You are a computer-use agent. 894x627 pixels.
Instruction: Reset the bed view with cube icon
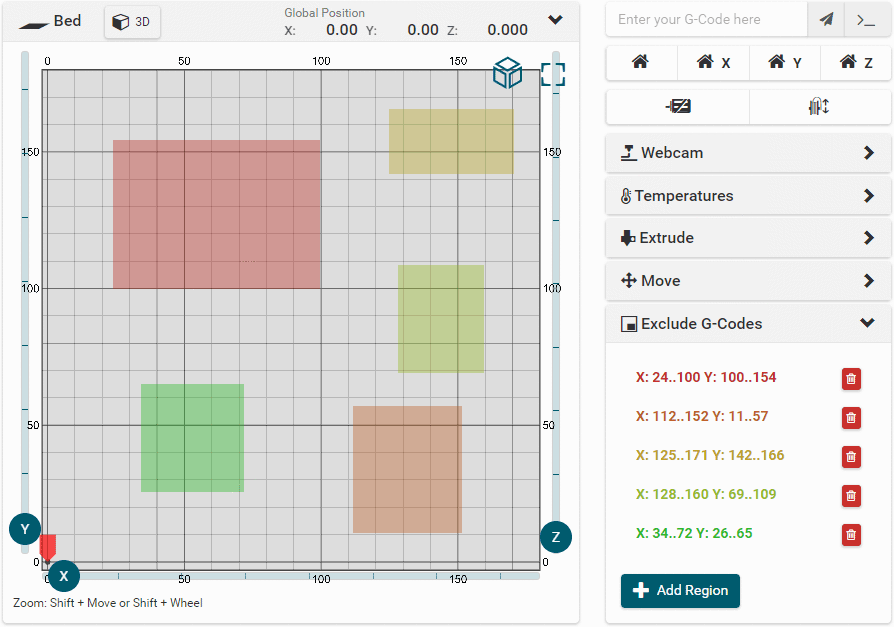(508, 73)
